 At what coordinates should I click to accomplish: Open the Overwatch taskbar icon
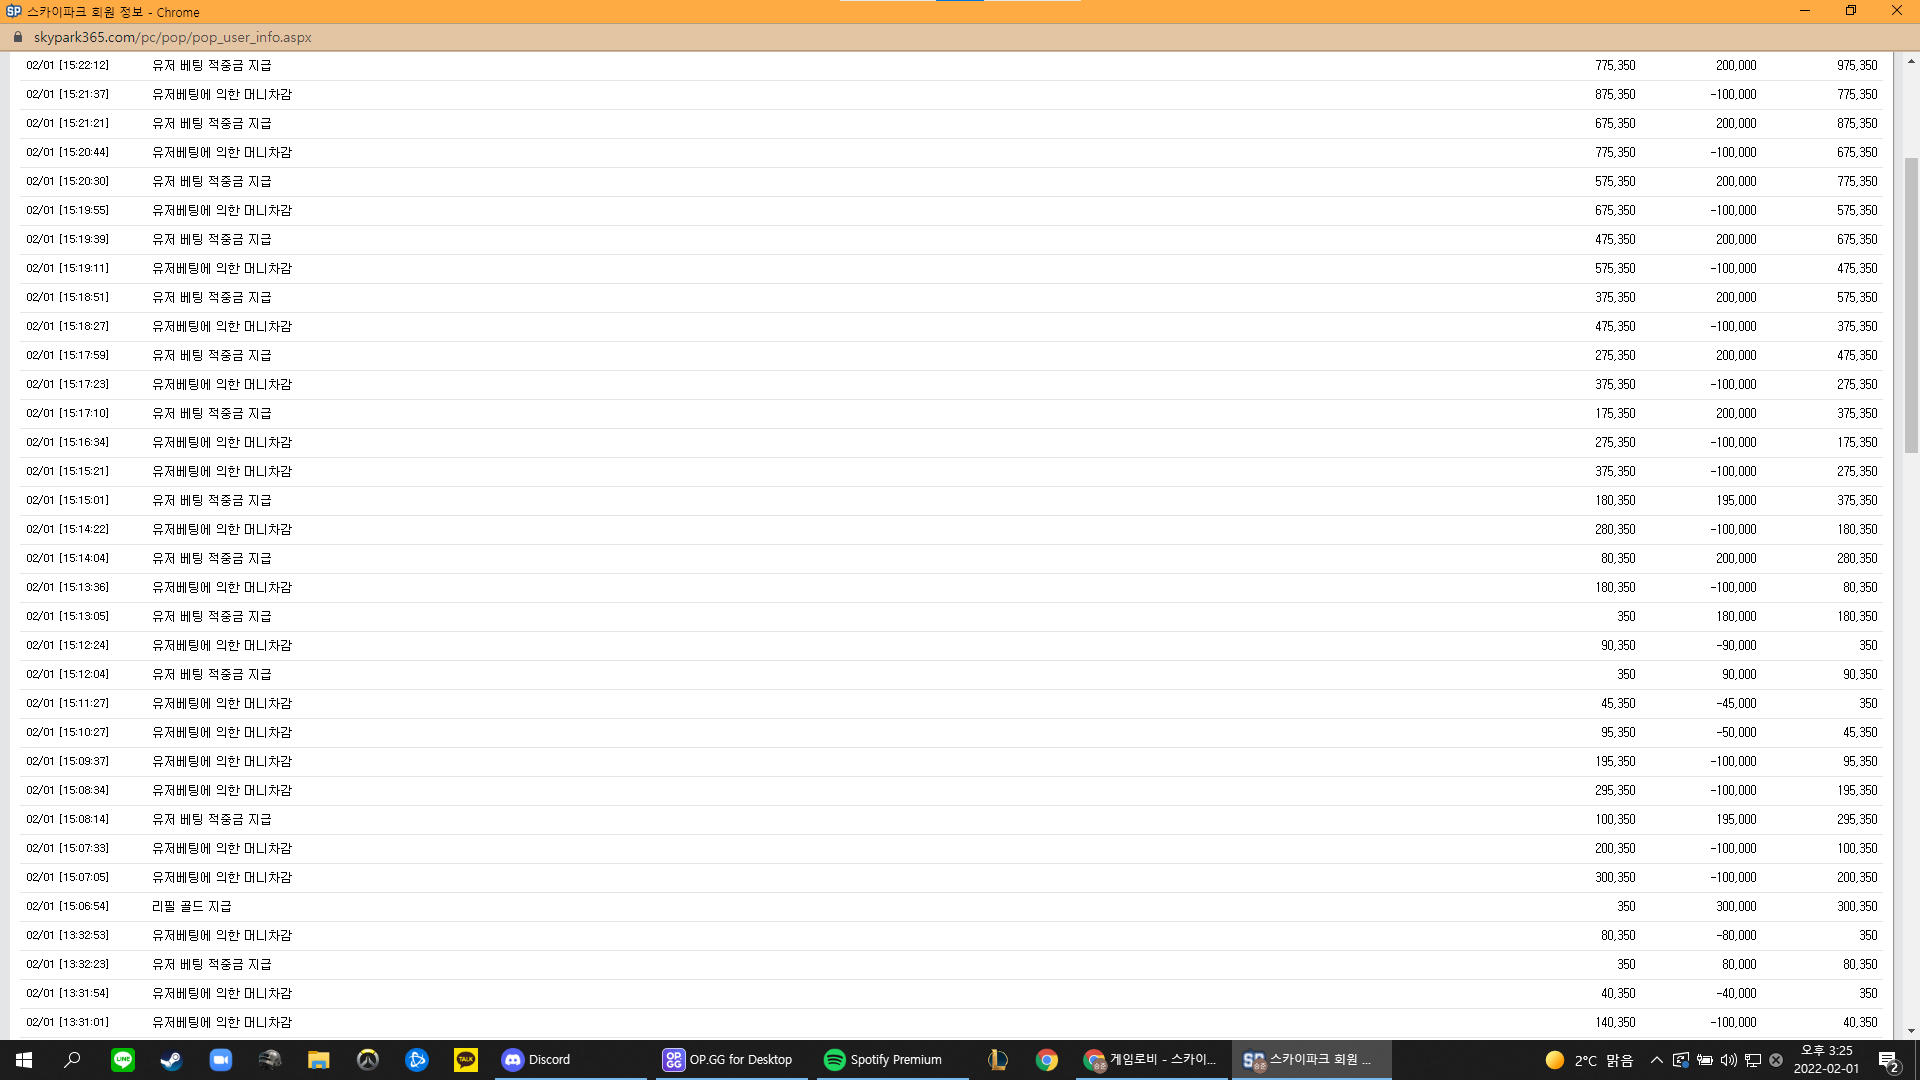click(x=368, y=1060)
